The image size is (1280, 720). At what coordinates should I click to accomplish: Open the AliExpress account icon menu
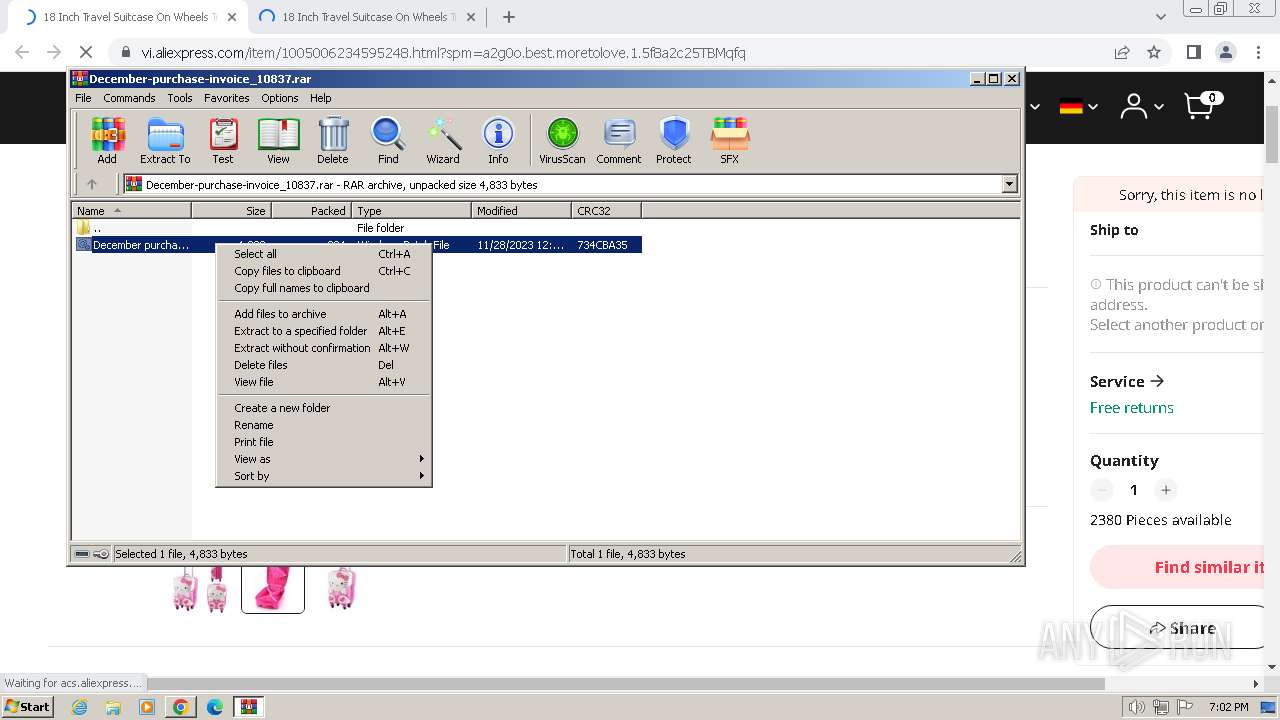click(x=1141, y=106)
